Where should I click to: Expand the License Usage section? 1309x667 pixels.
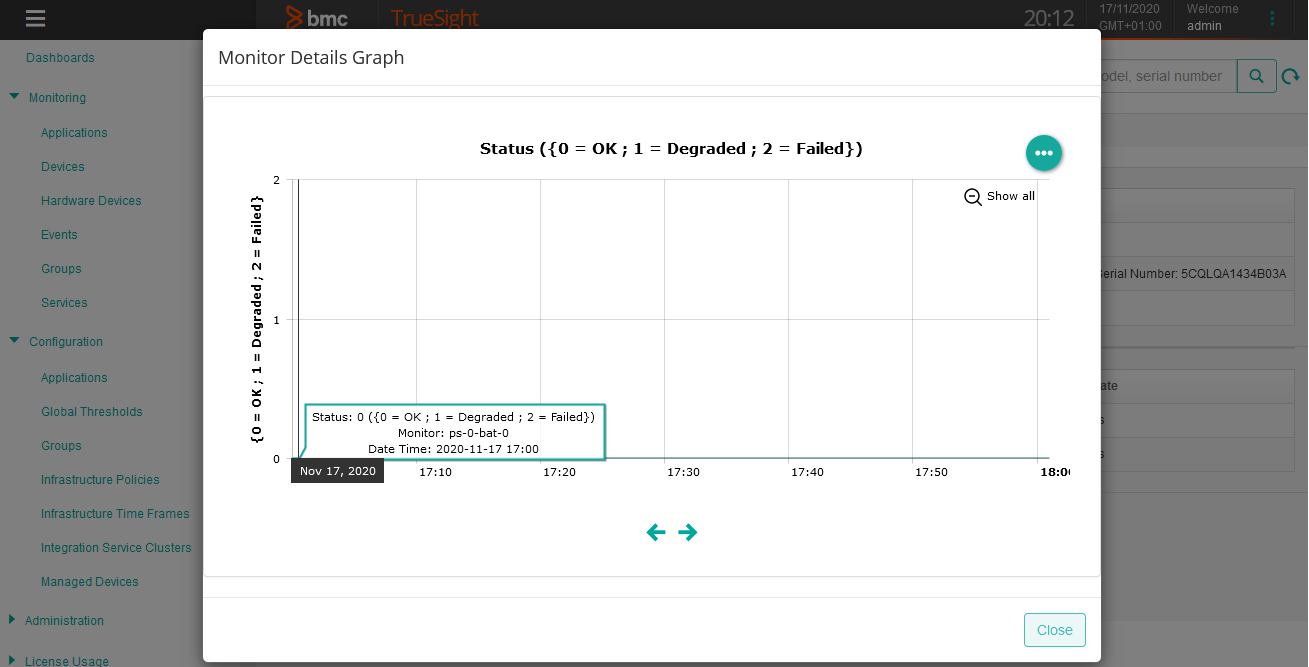pyautogui.click(x=13, y=659)
